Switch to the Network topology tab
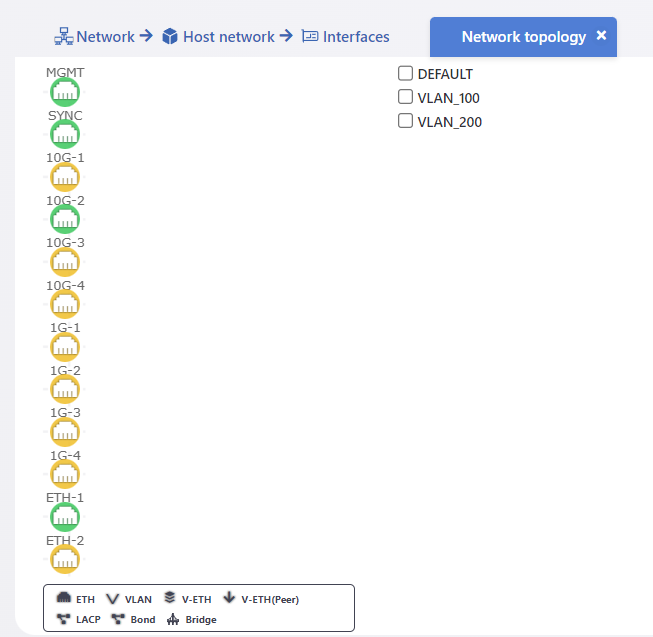653x637 pixels. [x=523, y=37]
